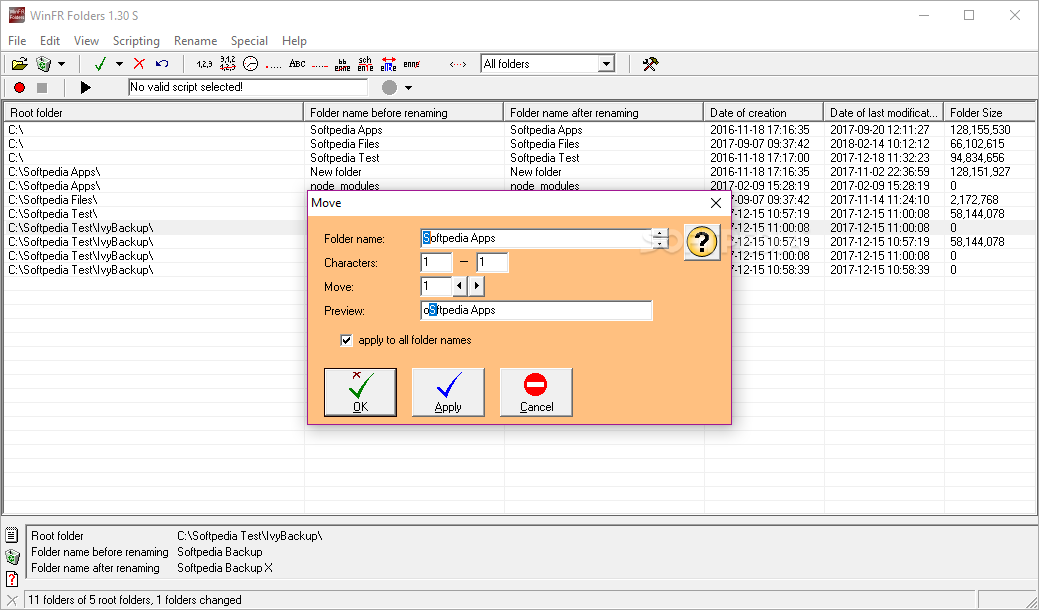
Task: Select the 'C:\Softpedia Files\' root folder row
Action: 53,200
